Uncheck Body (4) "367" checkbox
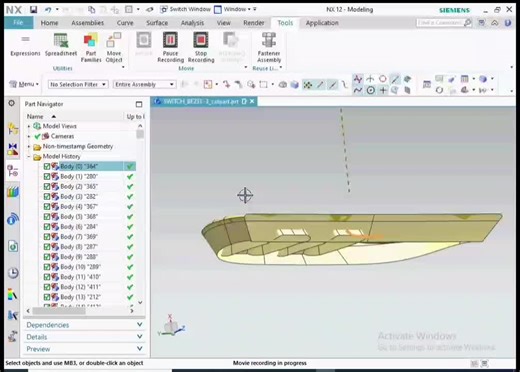520x372 pixels. (x=47, y=207)
